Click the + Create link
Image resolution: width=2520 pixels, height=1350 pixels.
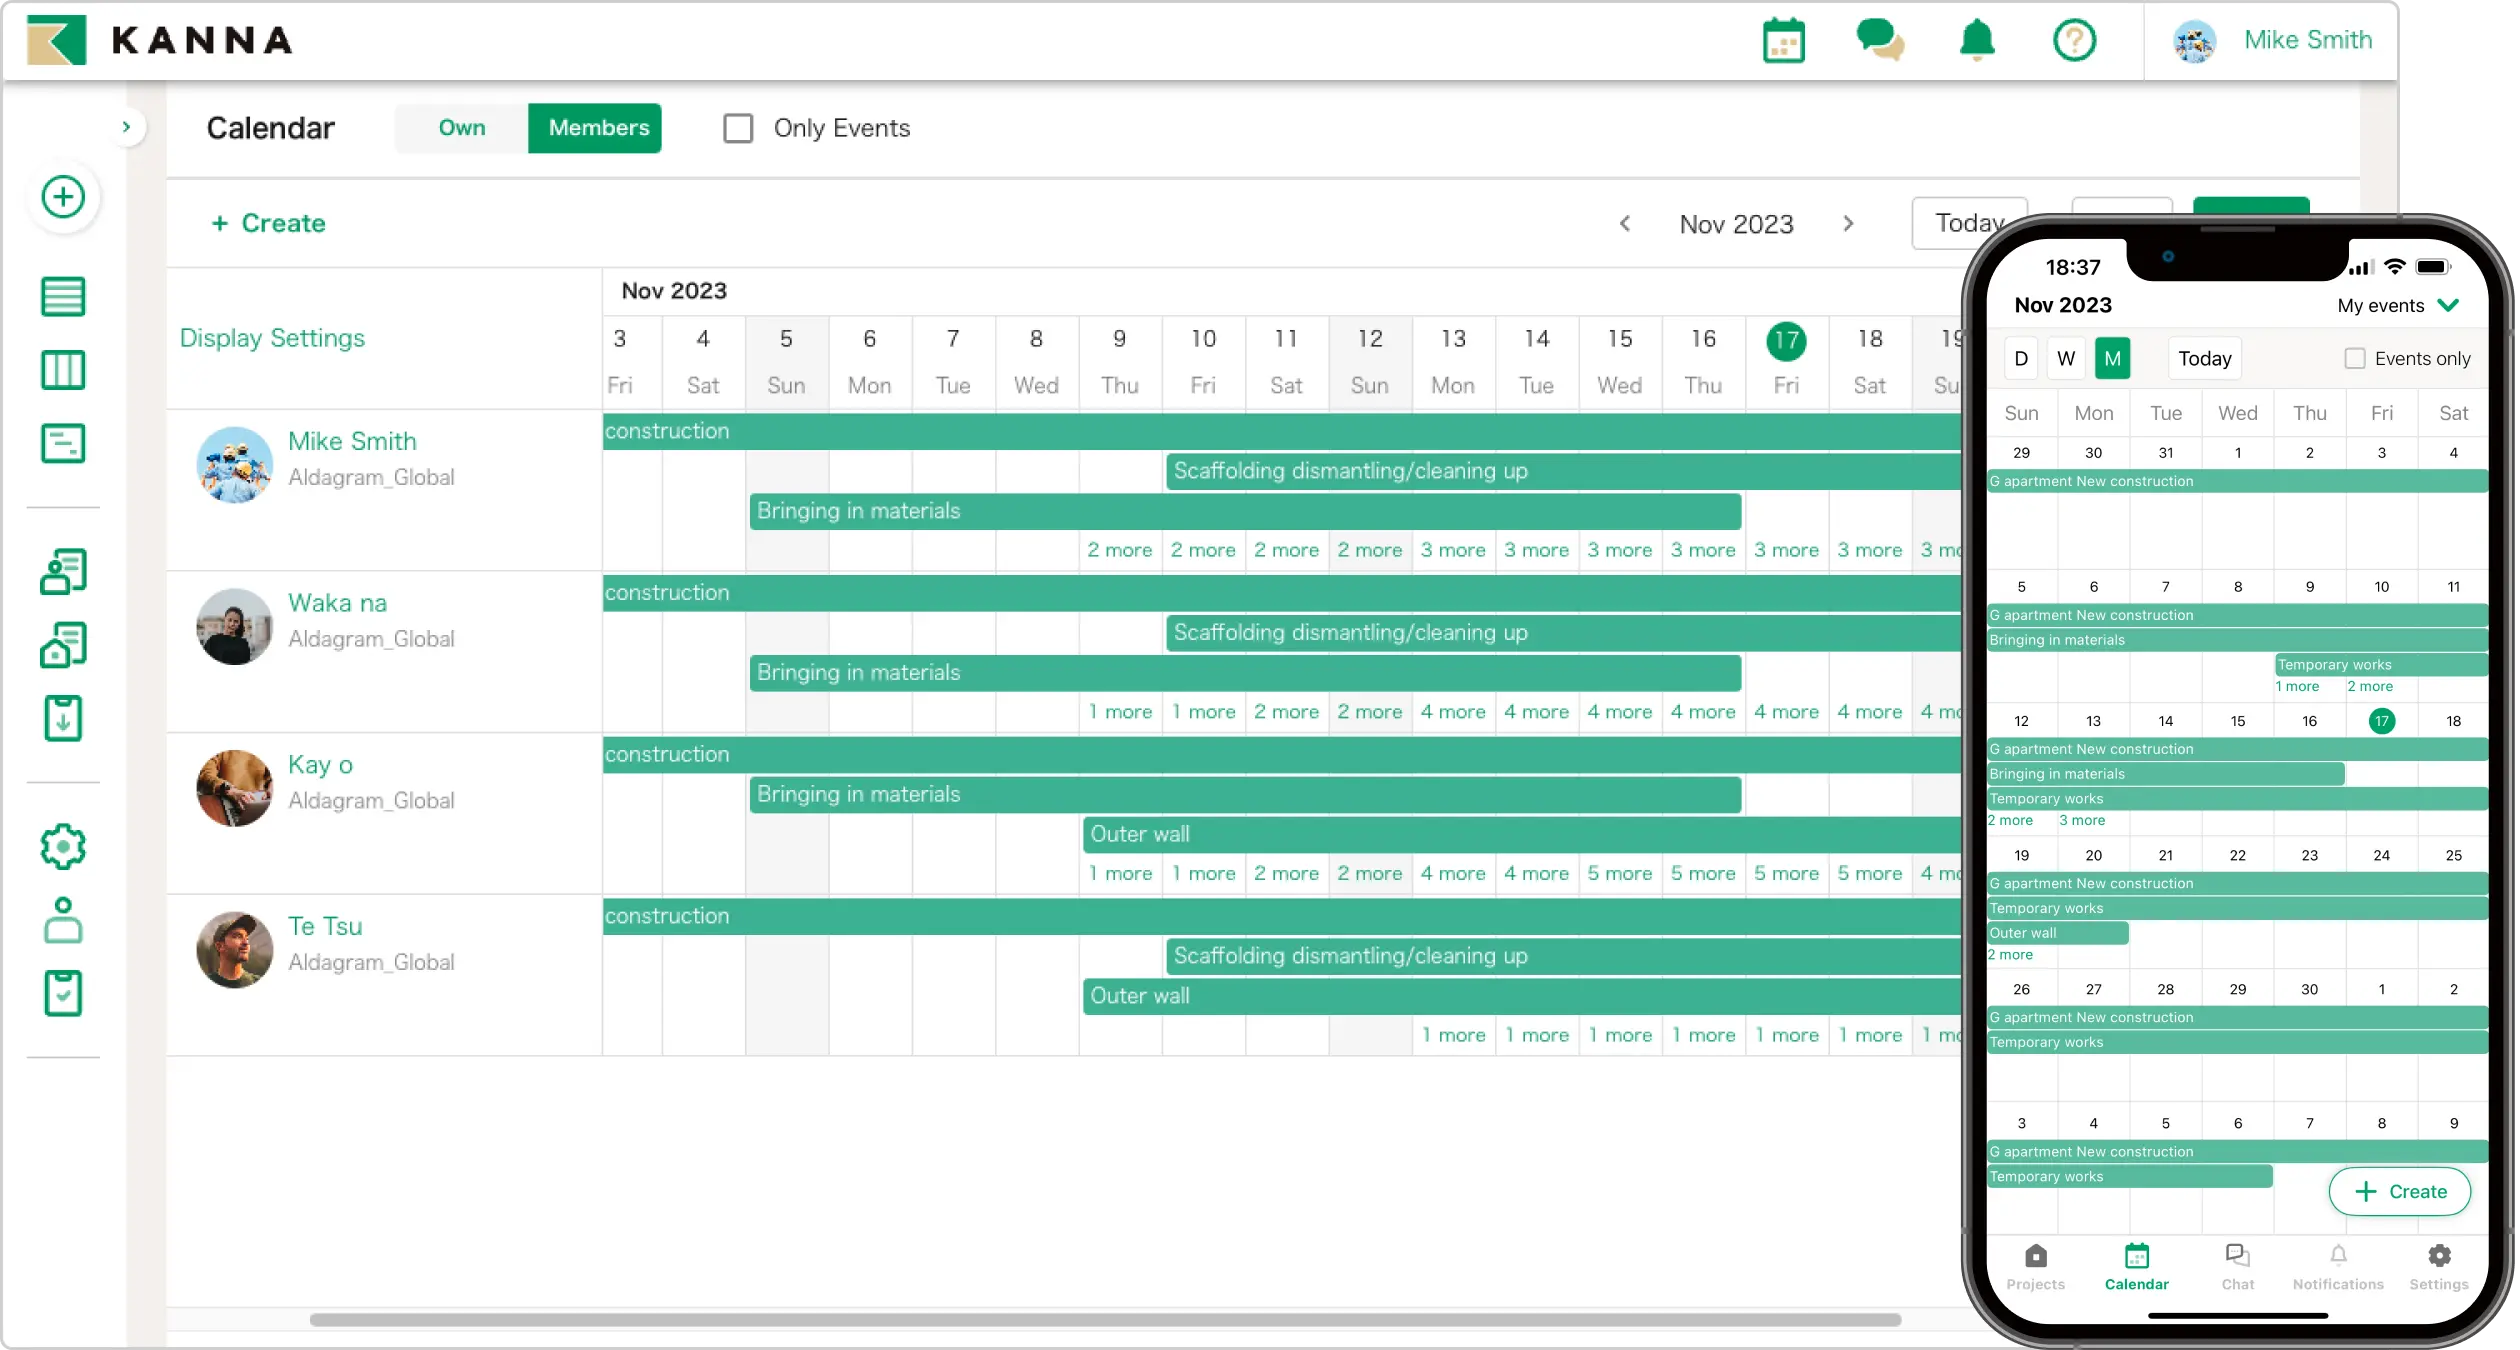click(269, 223)
